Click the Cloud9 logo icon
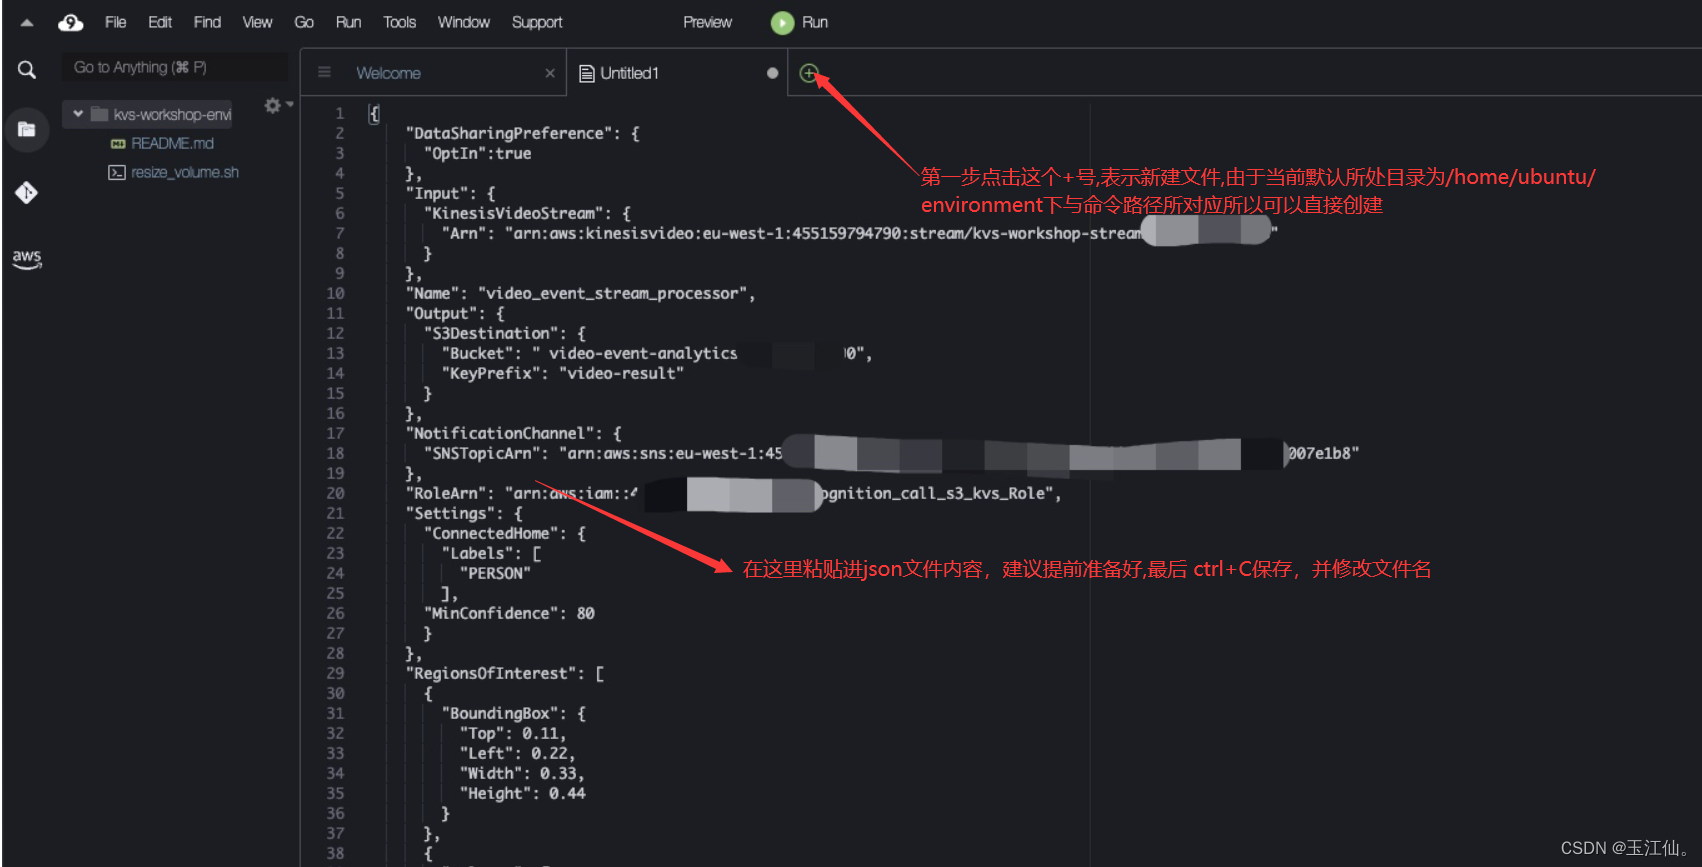The image size is (1702, 867). [x=71, y=22]
